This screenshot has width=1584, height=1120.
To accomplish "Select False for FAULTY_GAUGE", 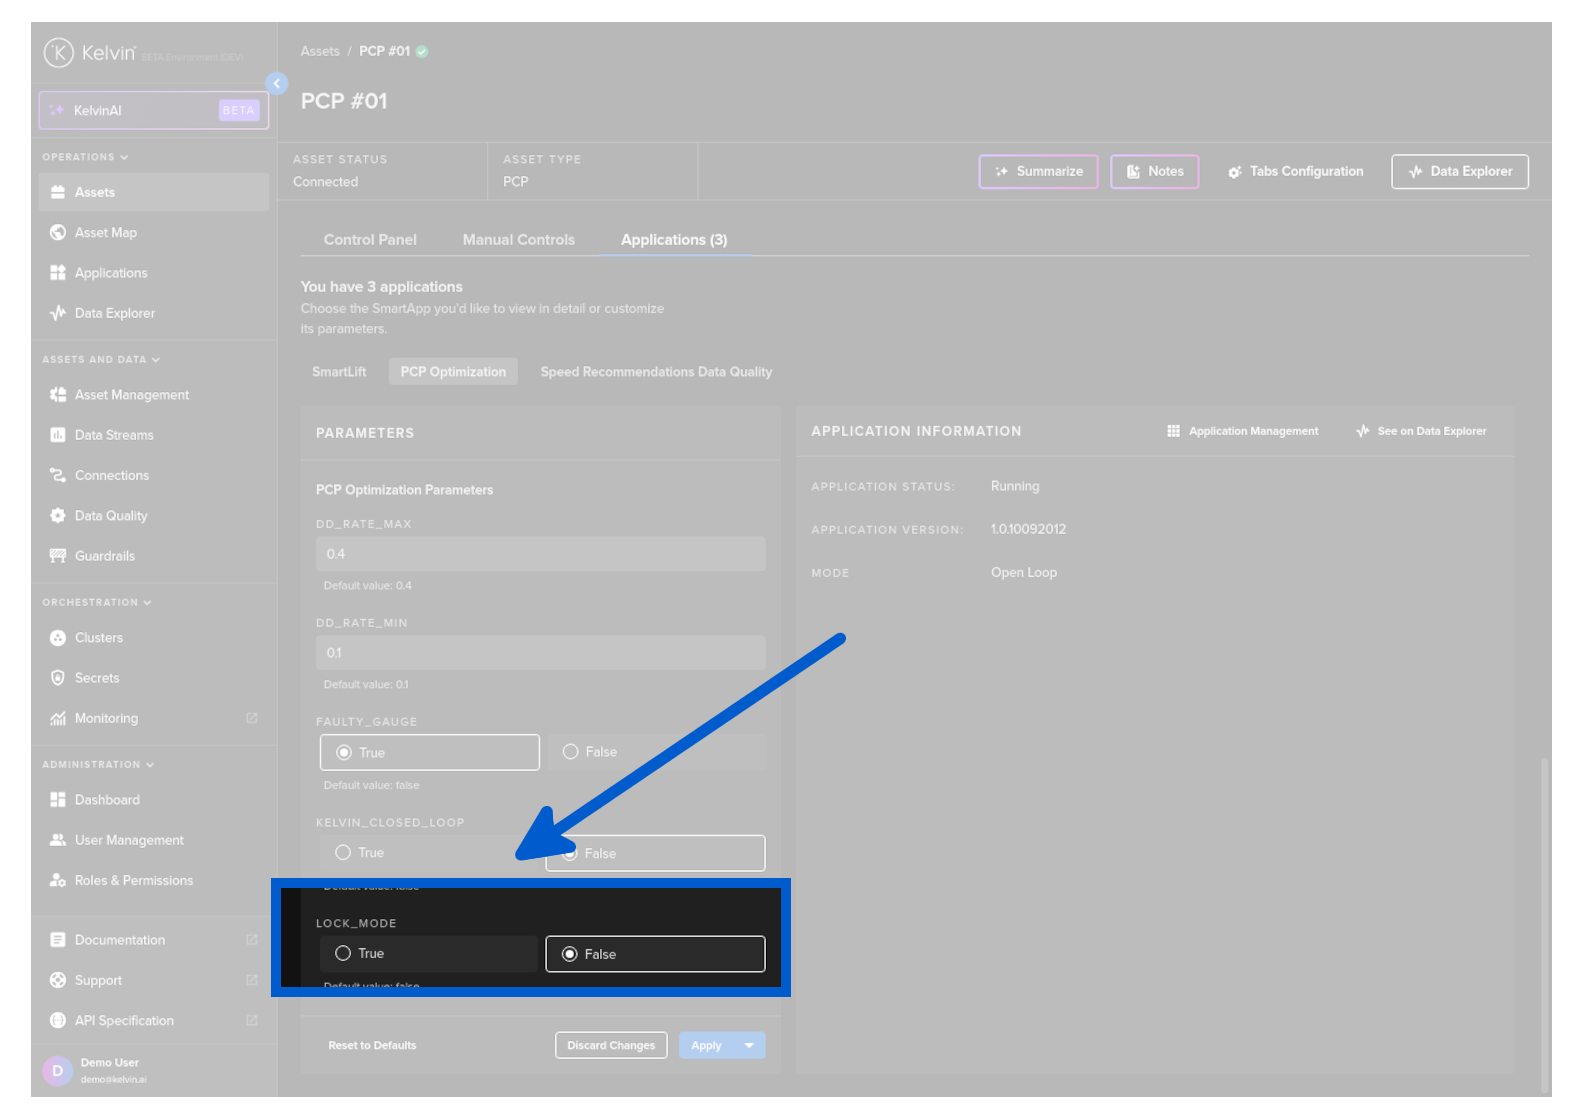I will point(571,752).
